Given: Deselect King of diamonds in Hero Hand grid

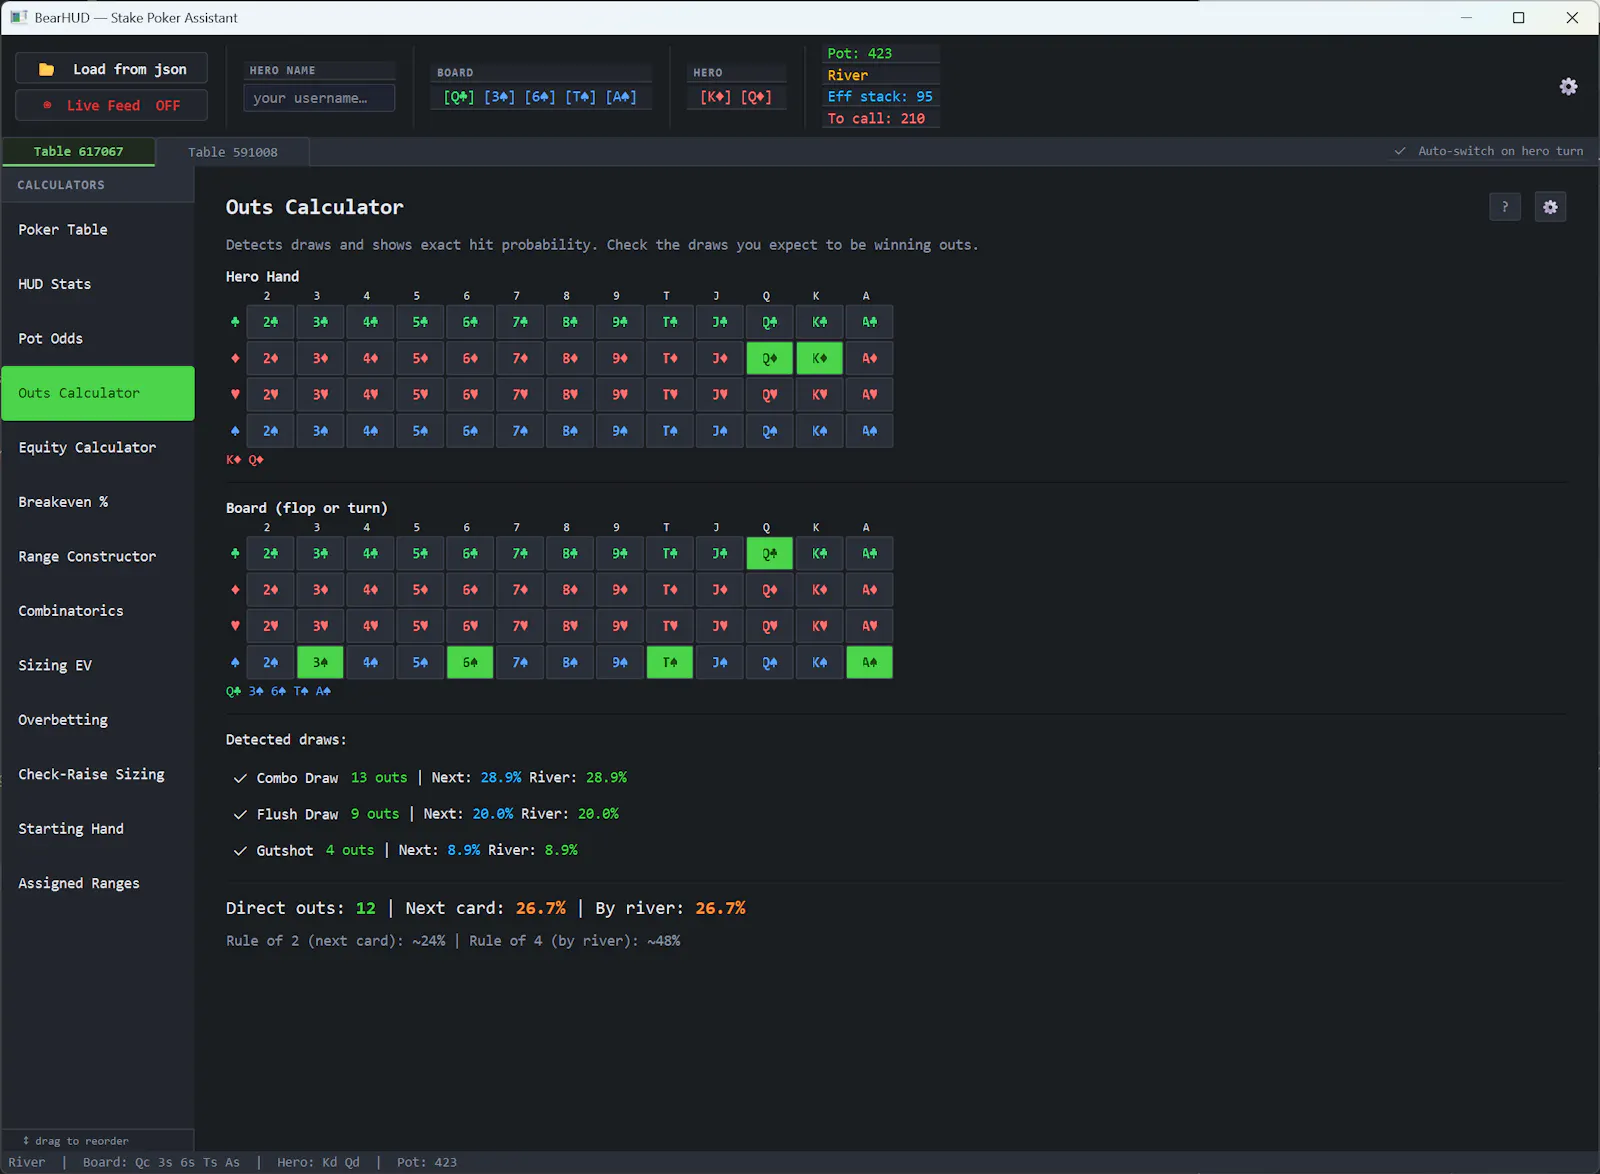Looking at the screenshot, I should coord(819,358).
